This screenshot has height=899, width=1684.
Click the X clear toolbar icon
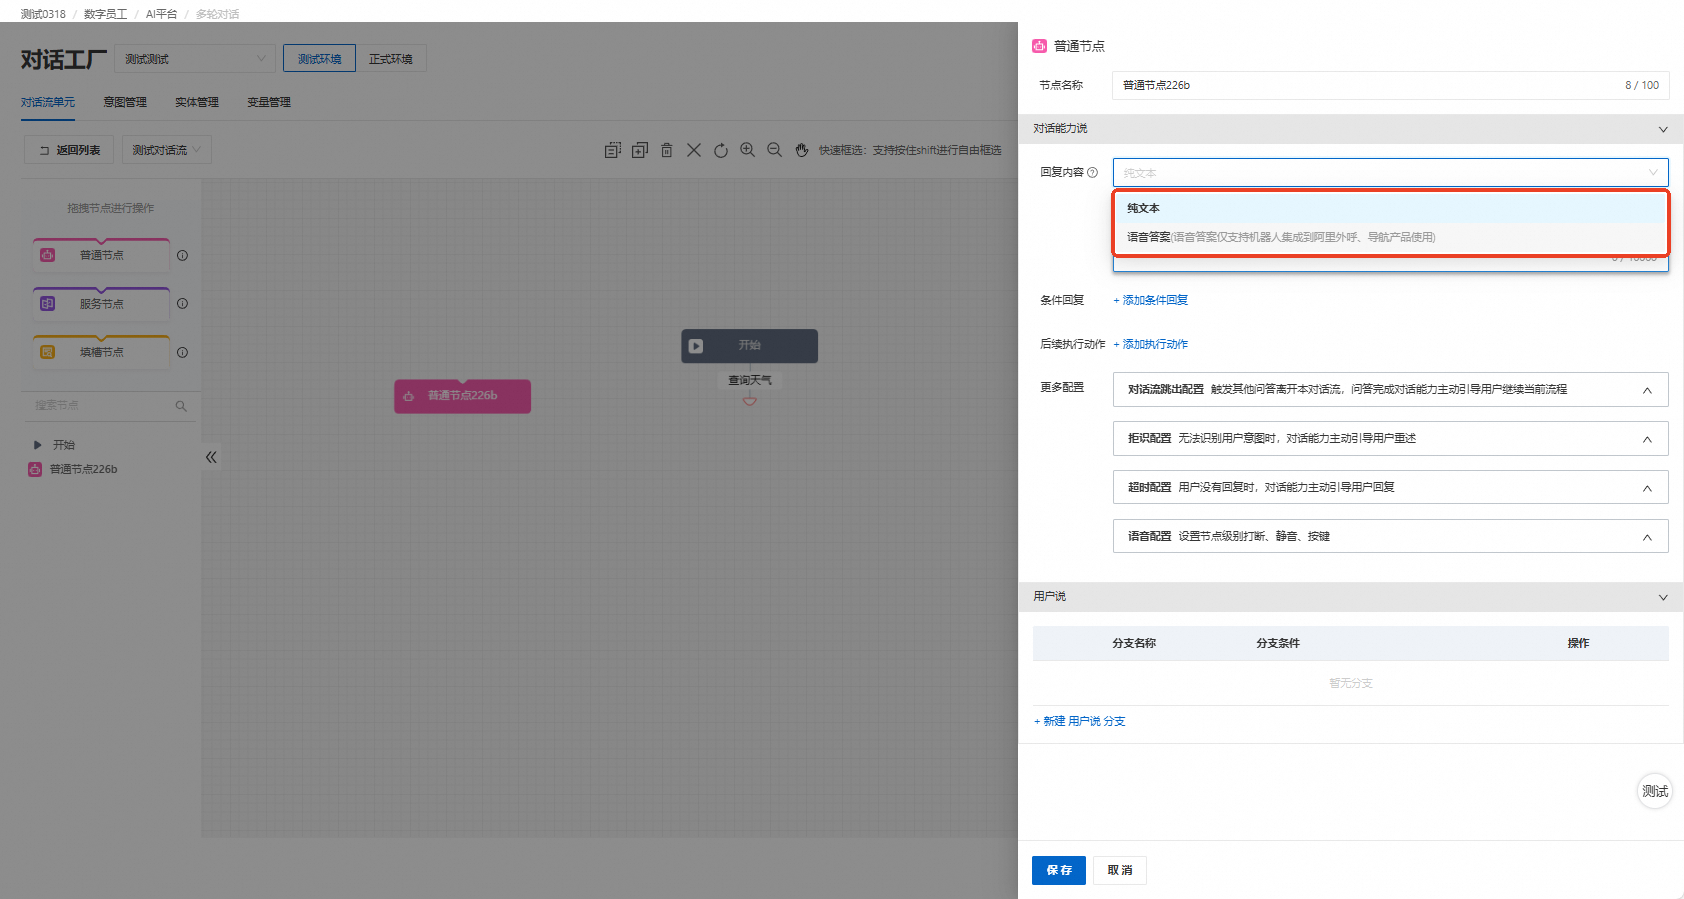click(694, 150)
